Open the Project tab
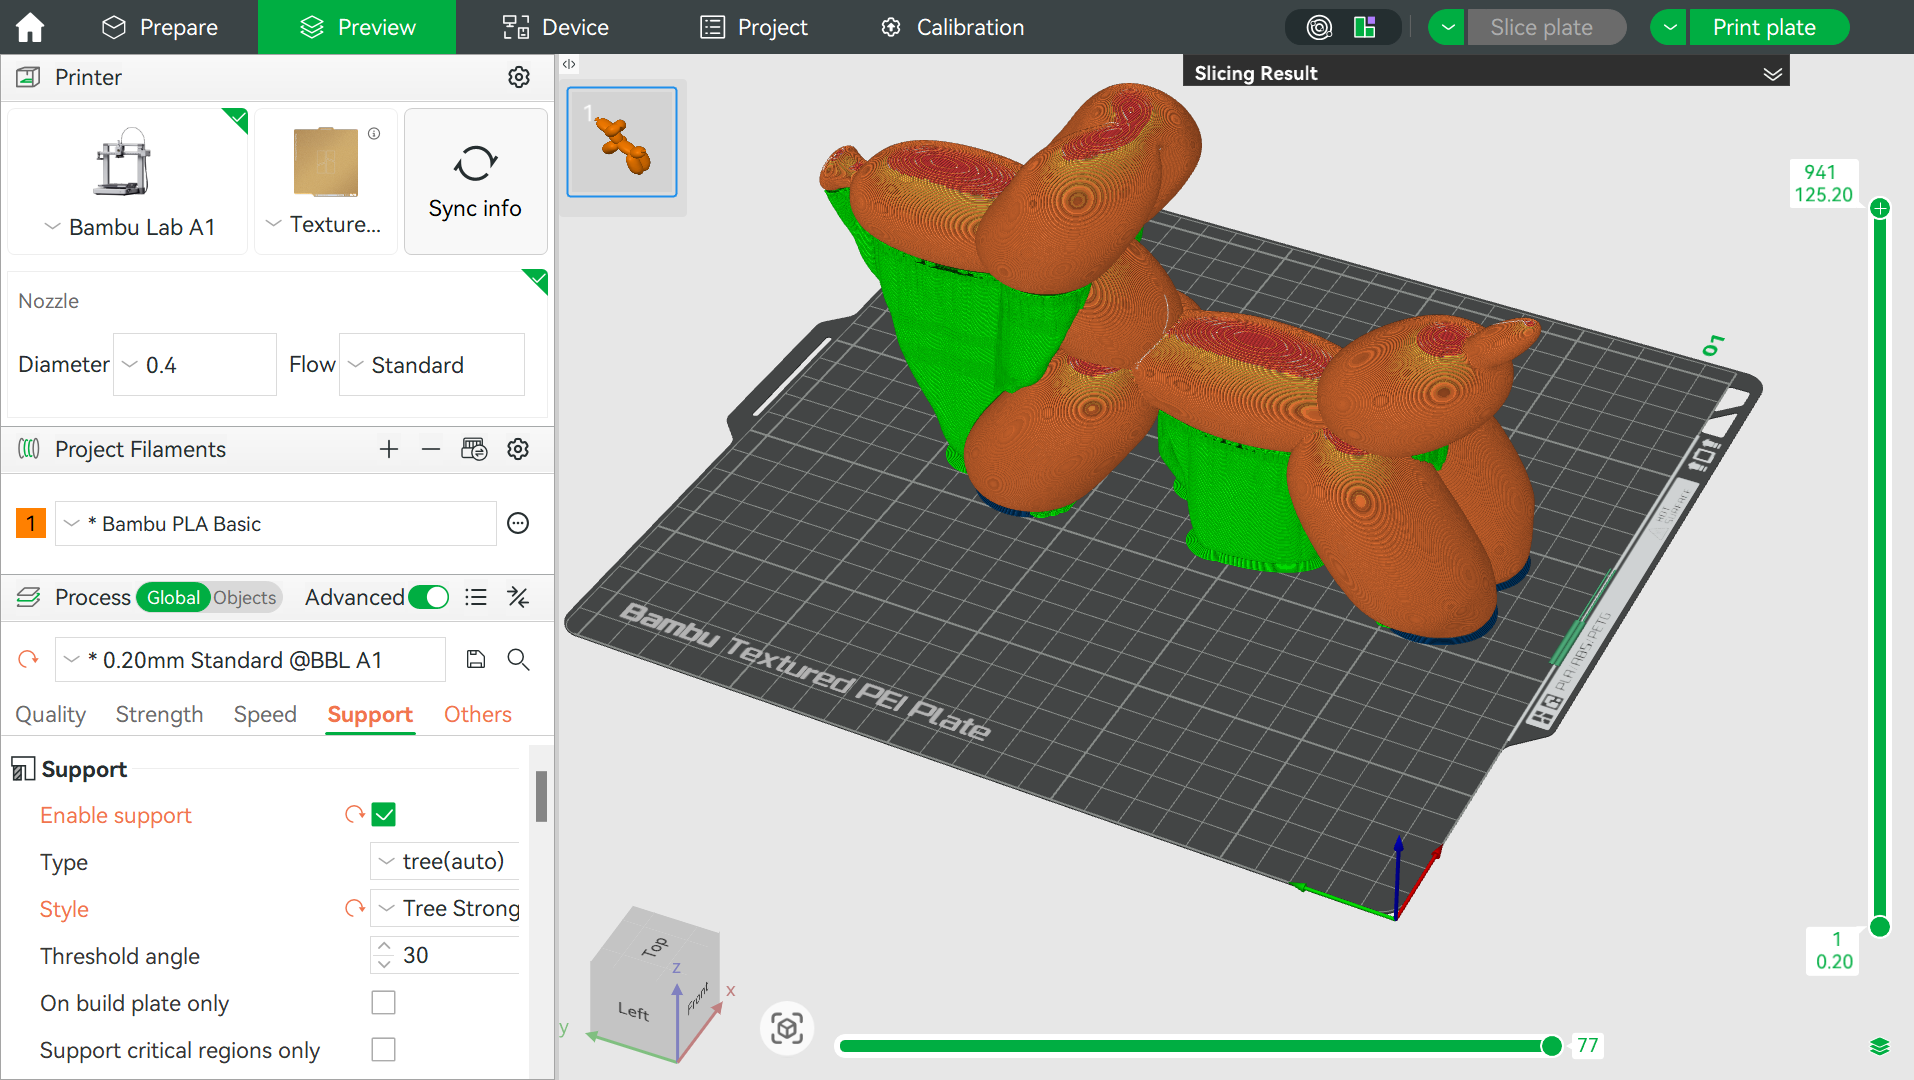1914x1080 pixels. coord(754,27)
